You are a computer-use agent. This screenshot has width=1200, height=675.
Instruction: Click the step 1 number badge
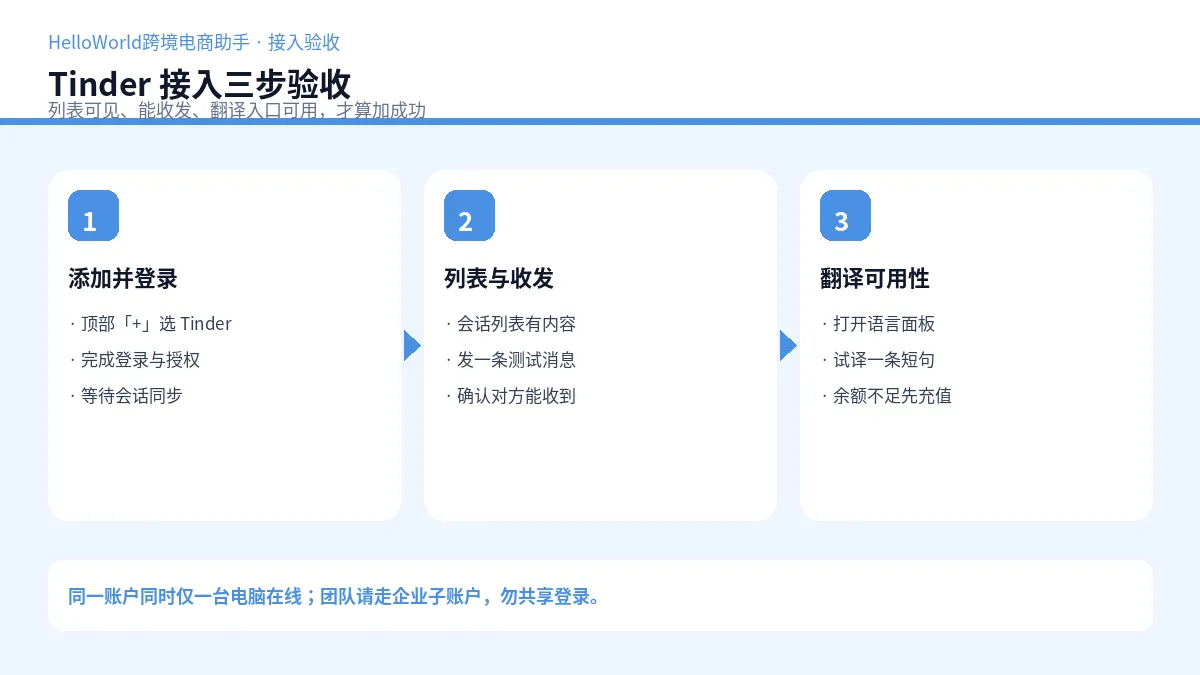(93, 215)
